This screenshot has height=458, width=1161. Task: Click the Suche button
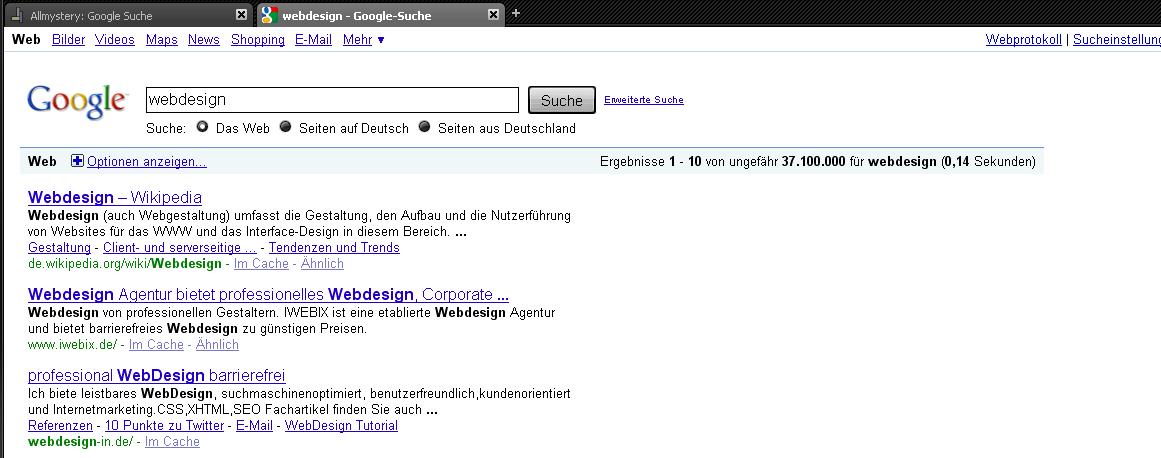click(x=561, y=101)
